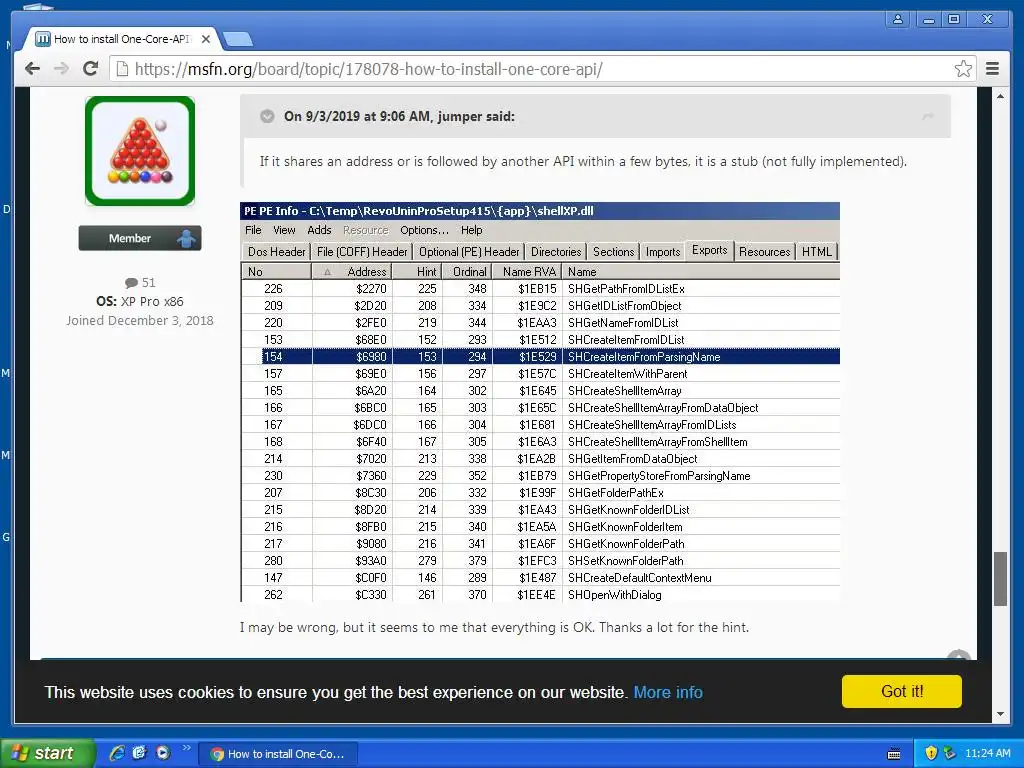This screenshot has height=768, width=1024.
Task: Click the SHCreateDefaultContextMenu row
Action: [540, 577]
